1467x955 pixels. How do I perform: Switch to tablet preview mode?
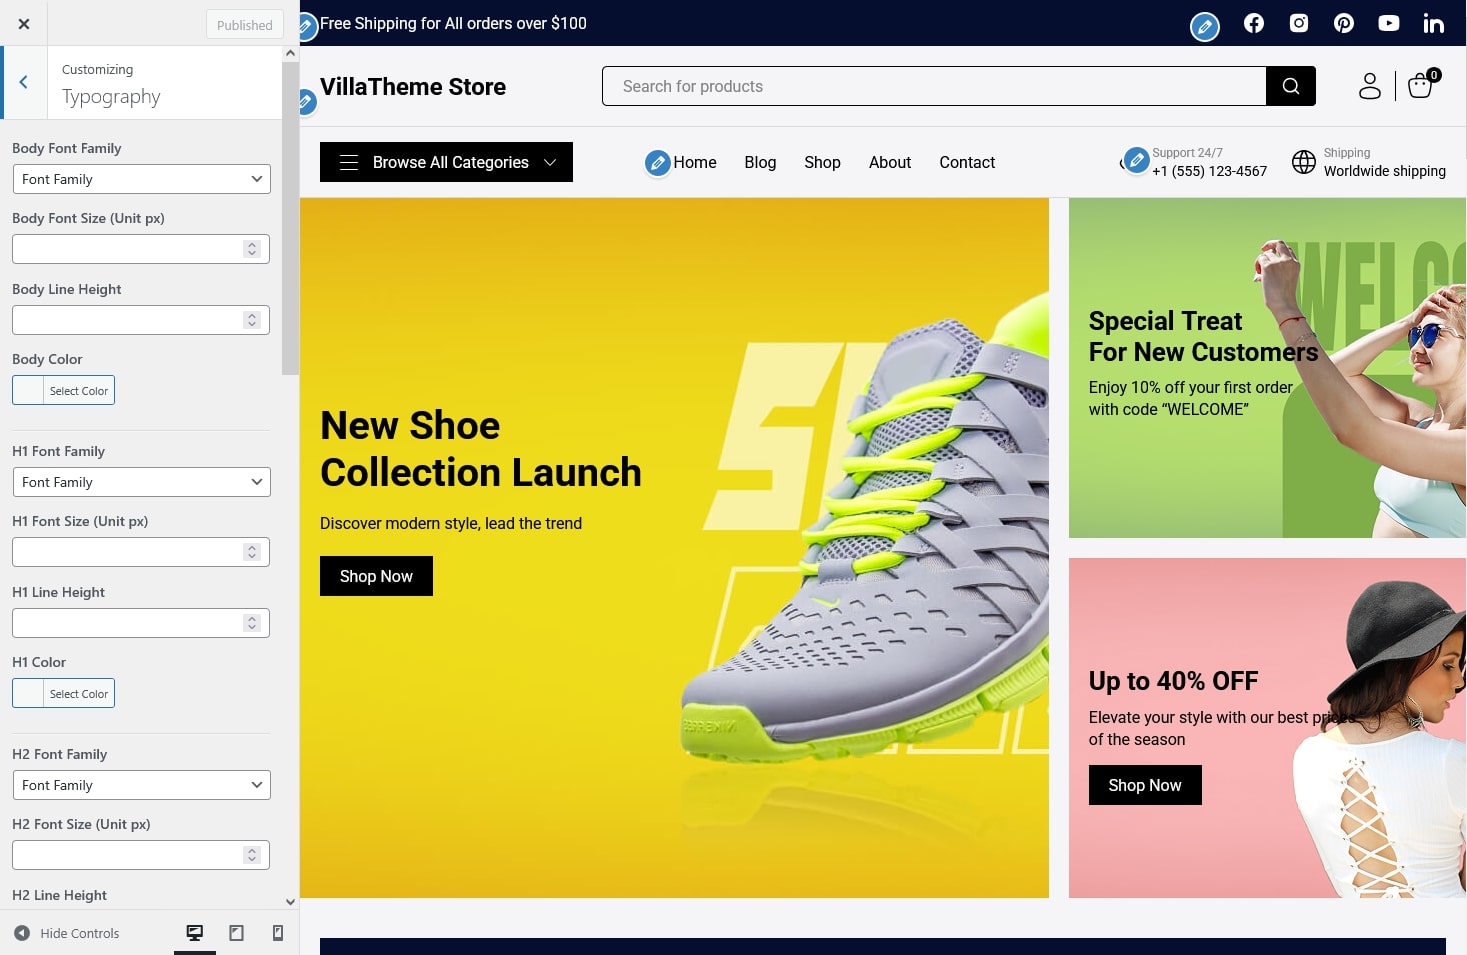(236, 933)
